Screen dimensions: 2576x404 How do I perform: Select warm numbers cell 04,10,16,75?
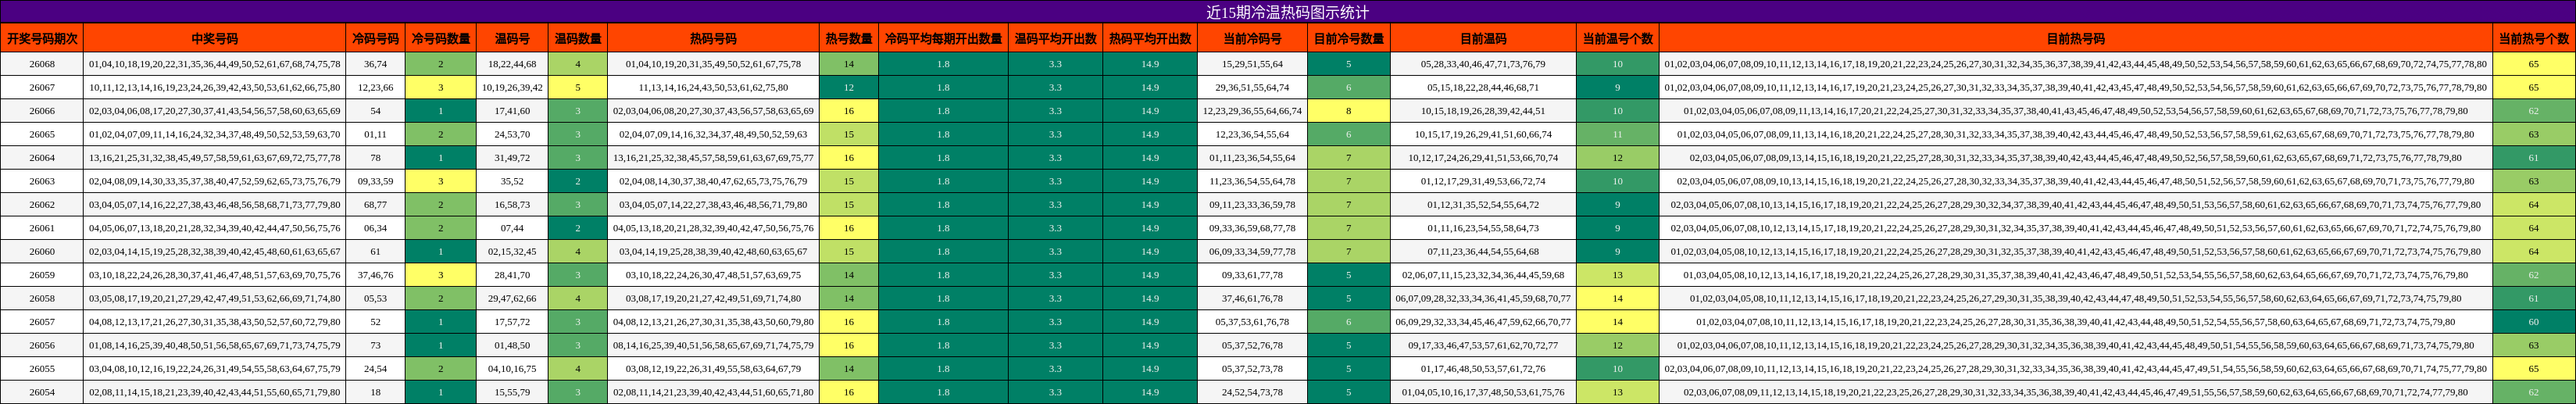512,369
